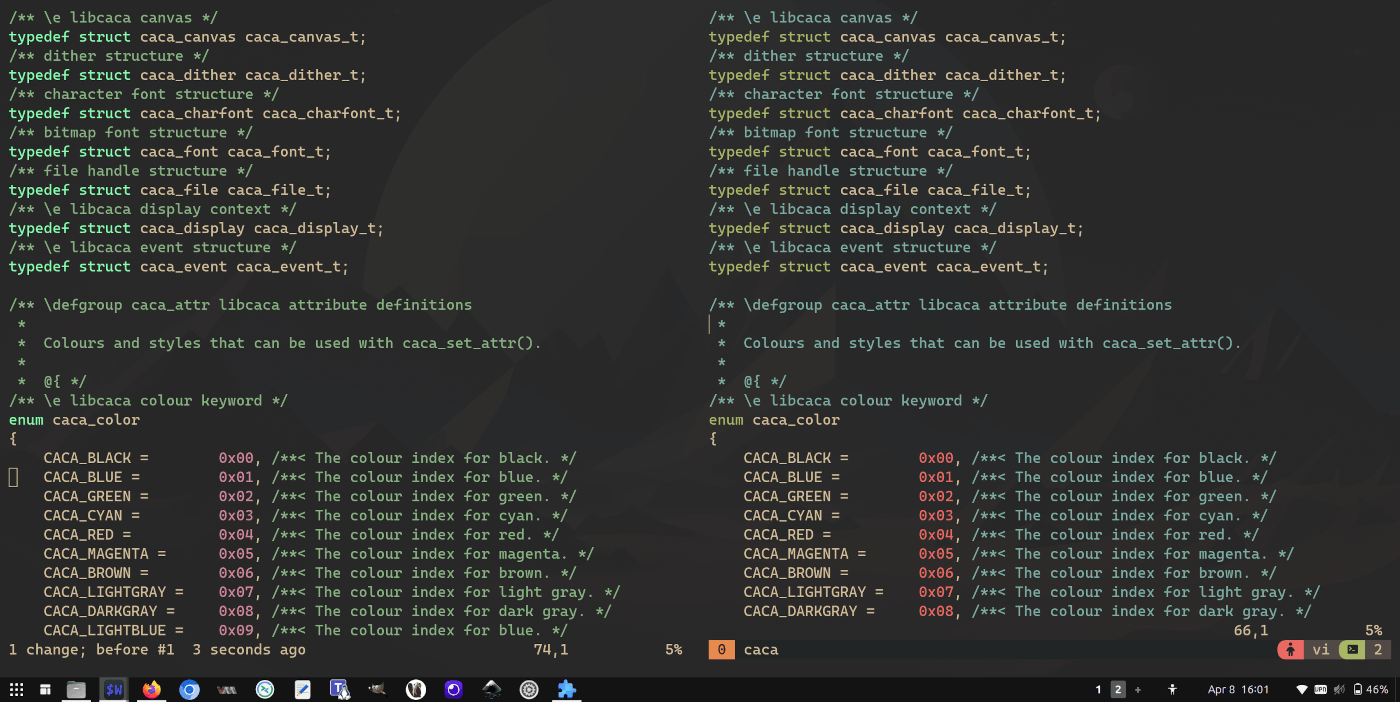The image size is (1400, 702).
Task: Launch Firefox from the taskbar
Action: click(151, 689)
